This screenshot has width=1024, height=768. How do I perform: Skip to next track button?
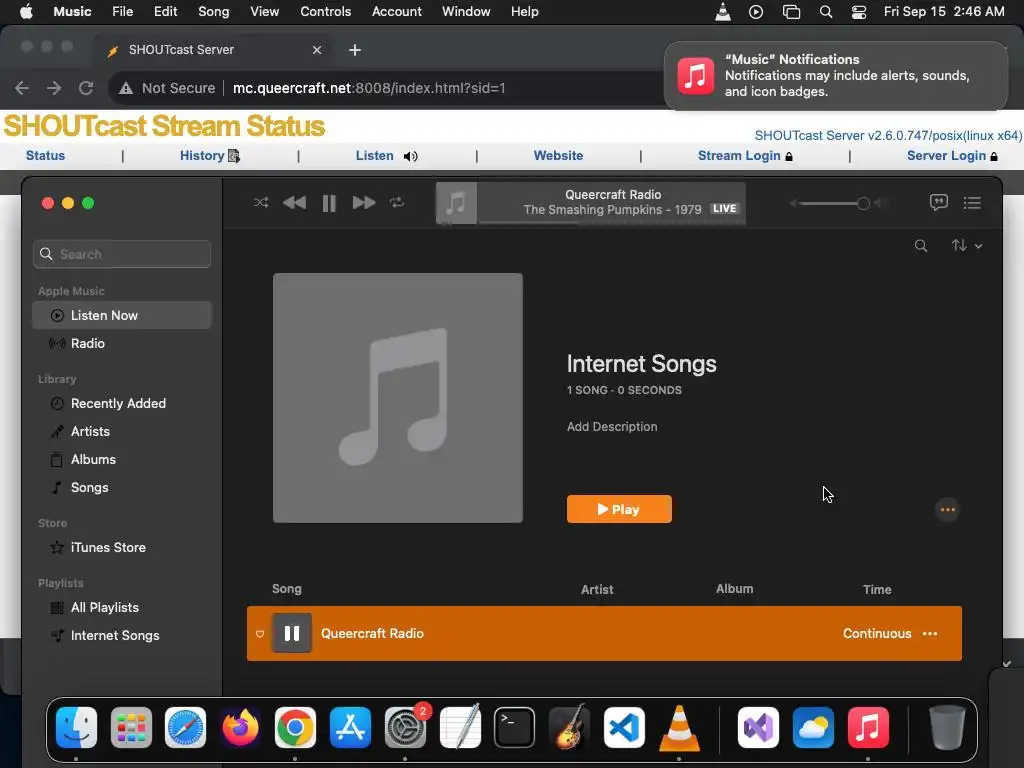(x=364, y=202)
